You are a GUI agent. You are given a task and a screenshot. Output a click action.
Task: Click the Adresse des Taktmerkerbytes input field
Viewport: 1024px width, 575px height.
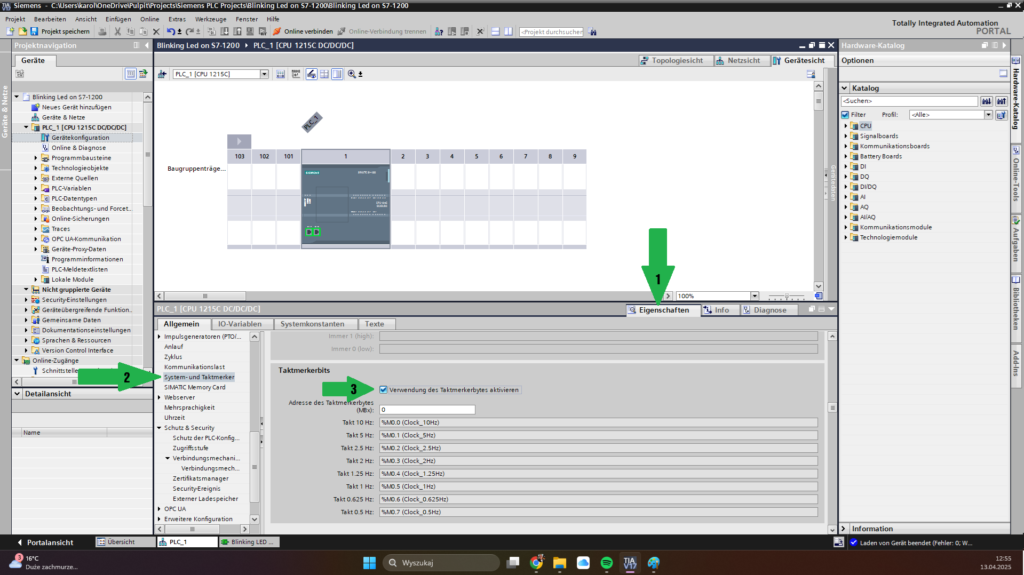pos(427,410)
